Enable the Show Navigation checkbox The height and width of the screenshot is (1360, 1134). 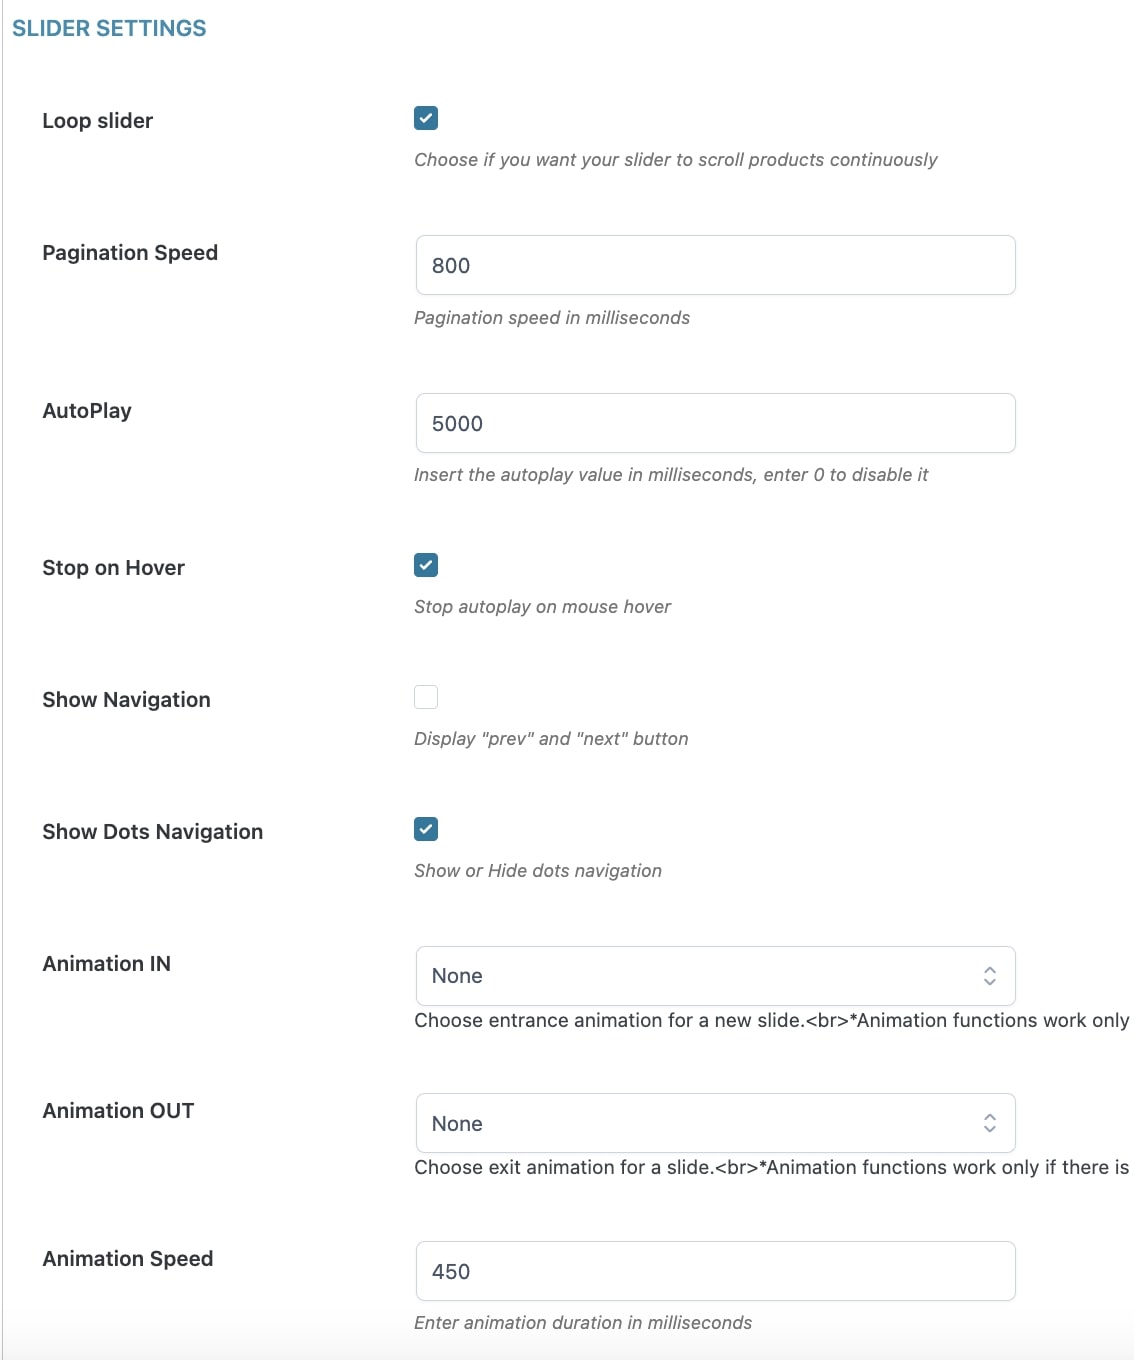pos(426,697)
